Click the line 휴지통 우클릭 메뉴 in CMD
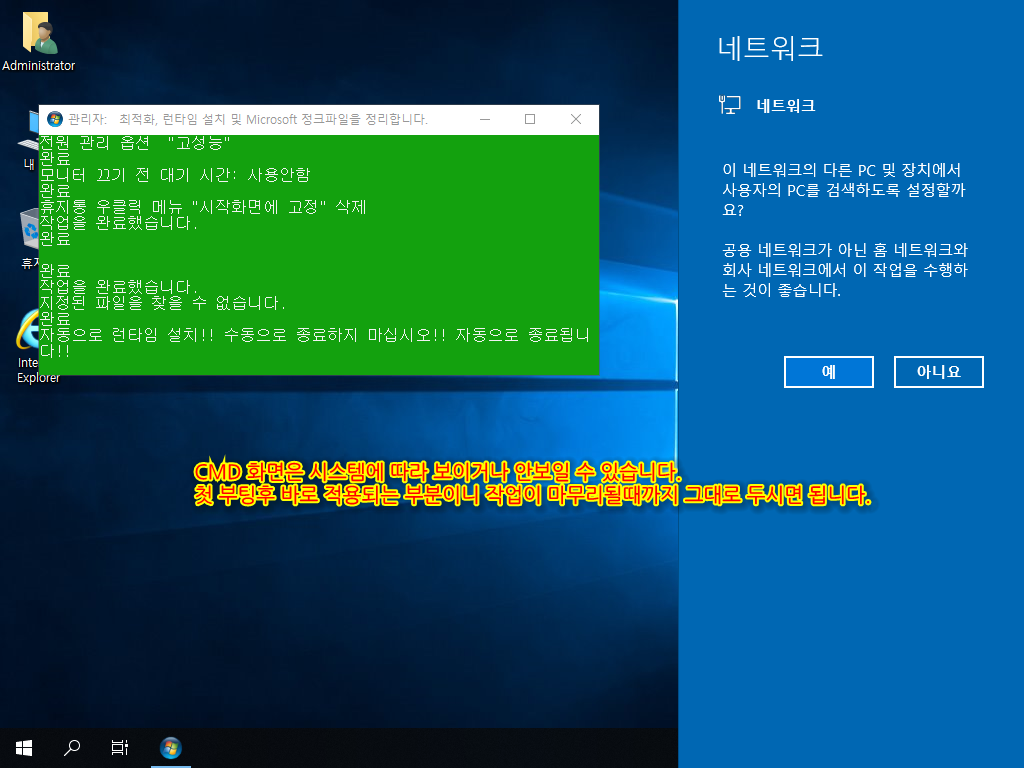 203,206
